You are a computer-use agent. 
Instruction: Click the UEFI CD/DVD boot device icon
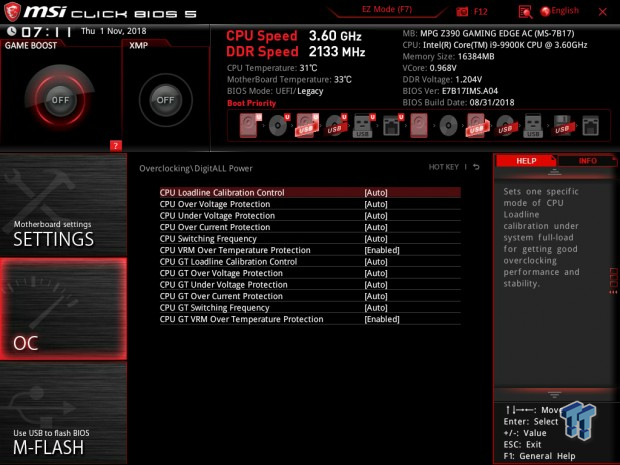tap(279, 125)
